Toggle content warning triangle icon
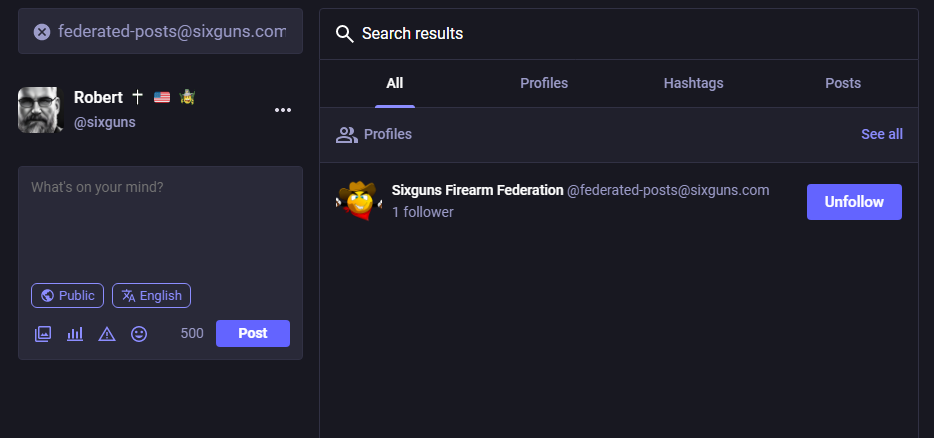 pyautogui.click(x=107, y=334)
